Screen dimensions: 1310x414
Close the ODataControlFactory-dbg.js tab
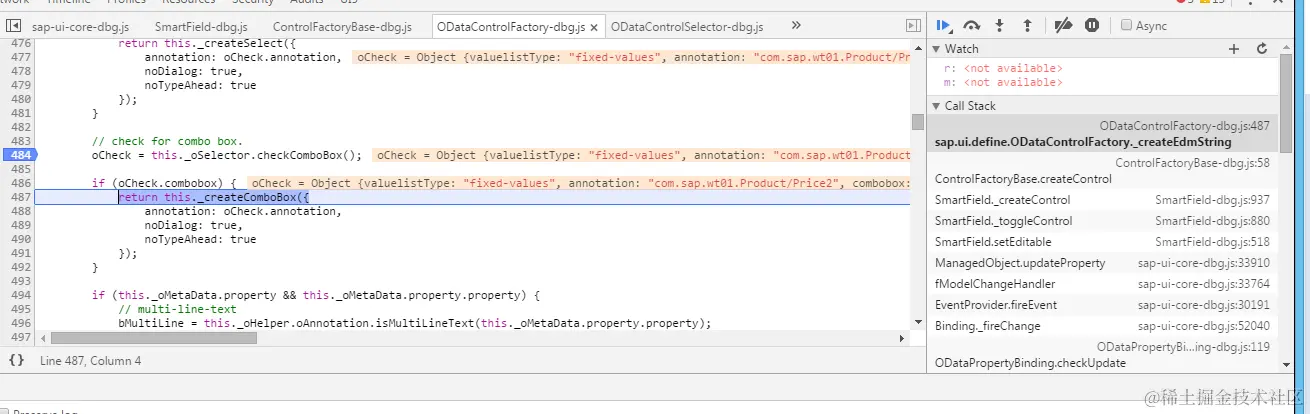tap(593, 26)
